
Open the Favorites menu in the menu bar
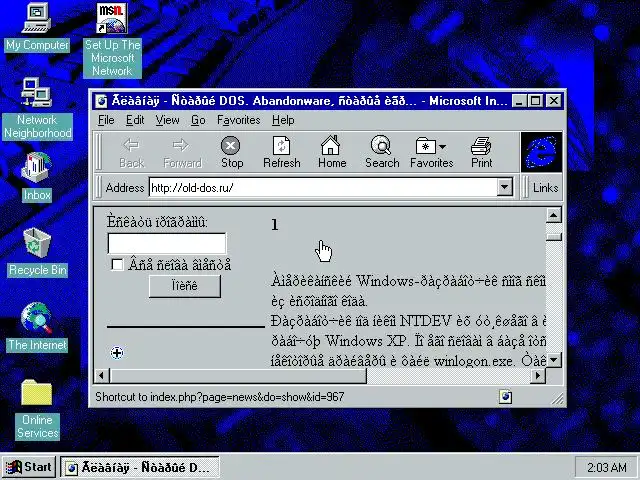[238, 120]
